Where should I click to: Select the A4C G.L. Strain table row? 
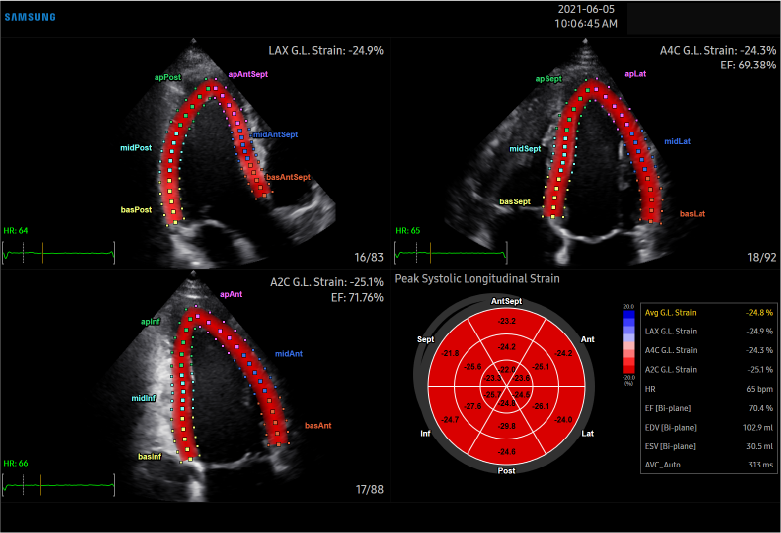coord(708,350)
